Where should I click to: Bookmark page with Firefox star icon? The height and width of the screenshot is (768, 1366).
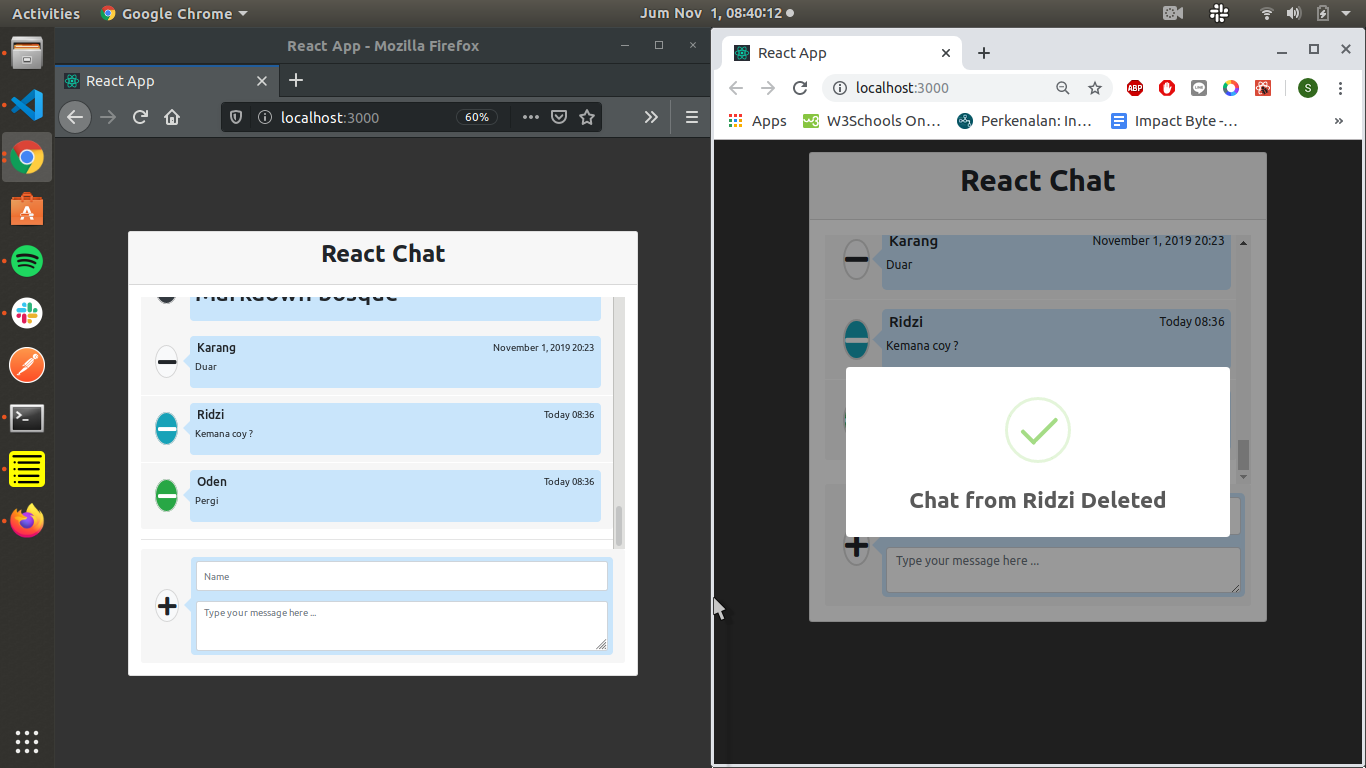(587, 117)
